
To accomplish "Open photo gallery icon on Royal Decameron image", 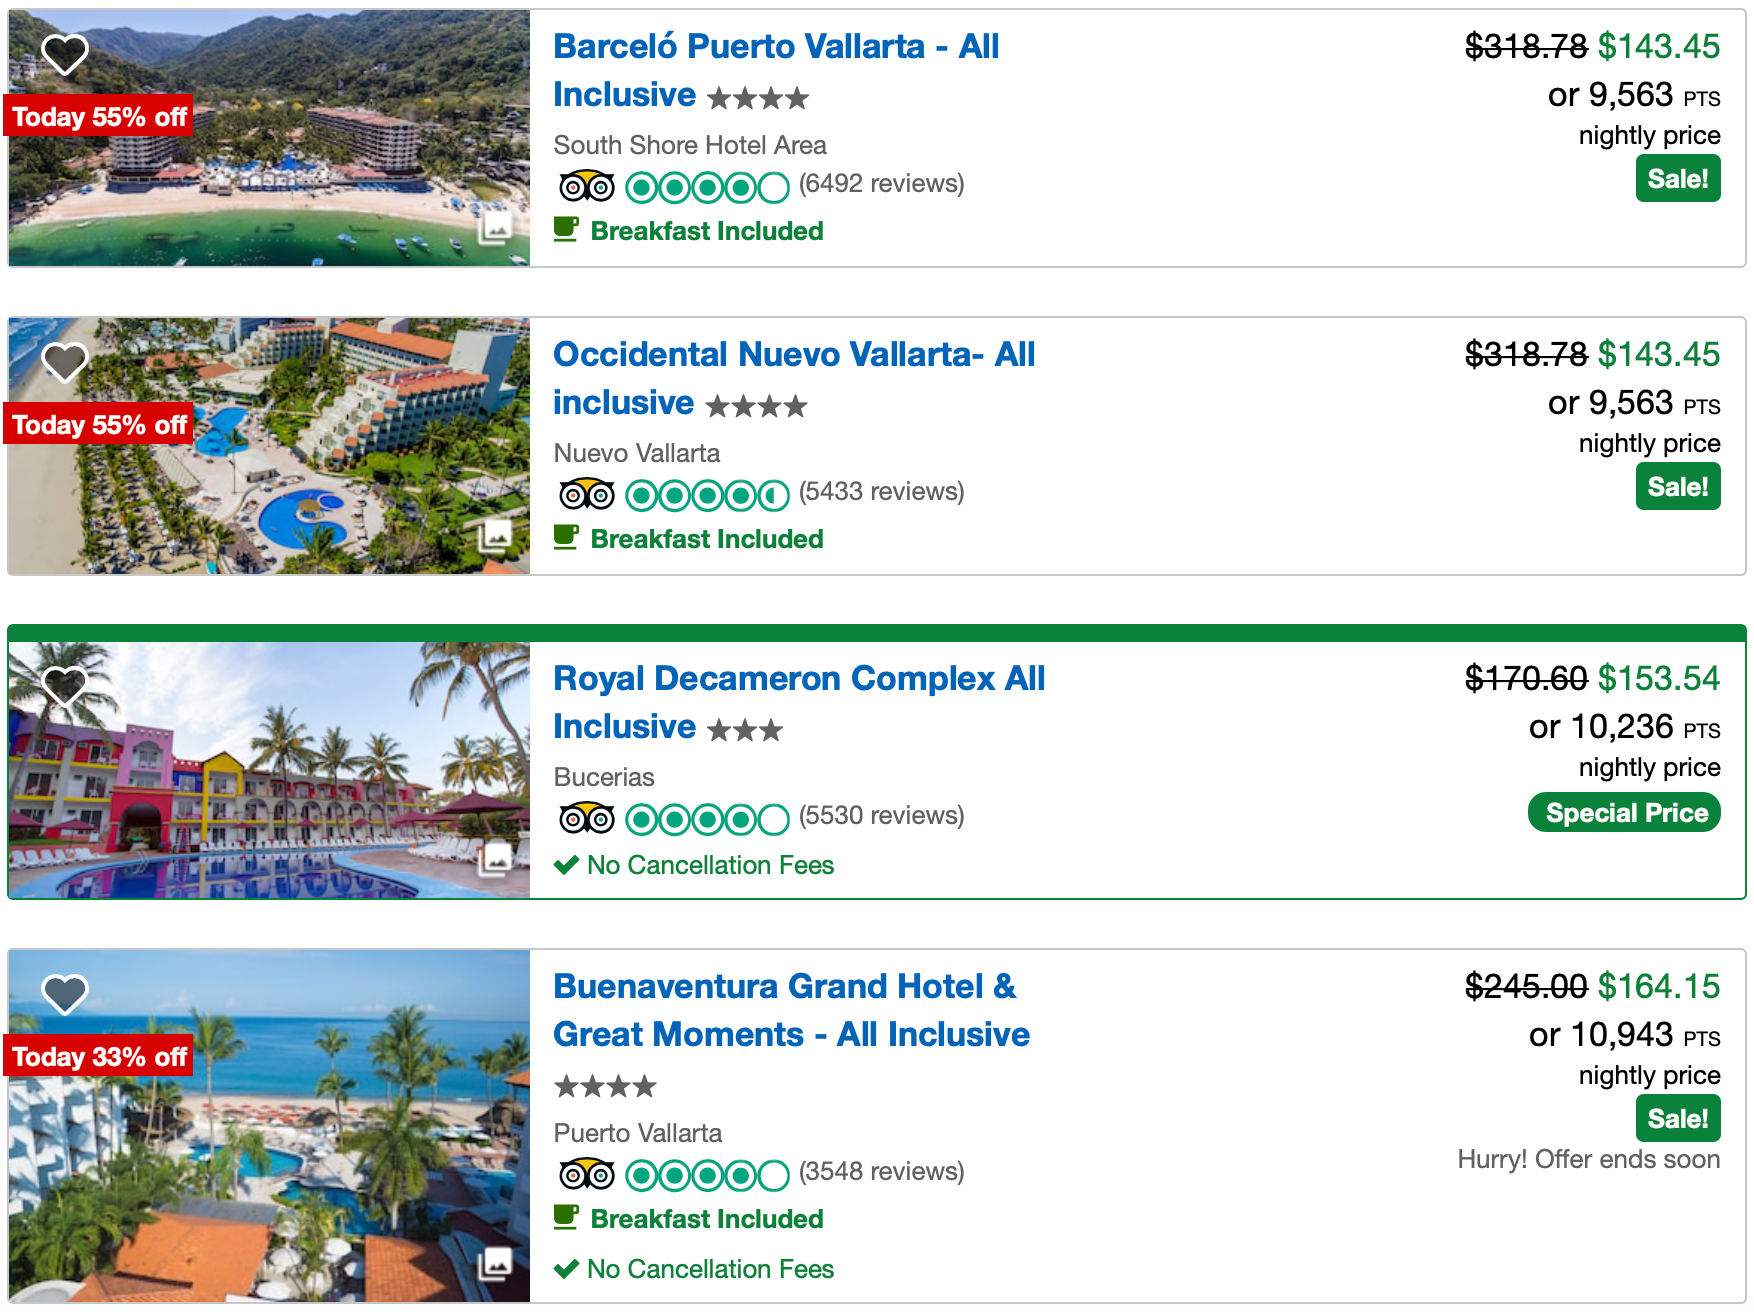I will click(x=495, y=859).
